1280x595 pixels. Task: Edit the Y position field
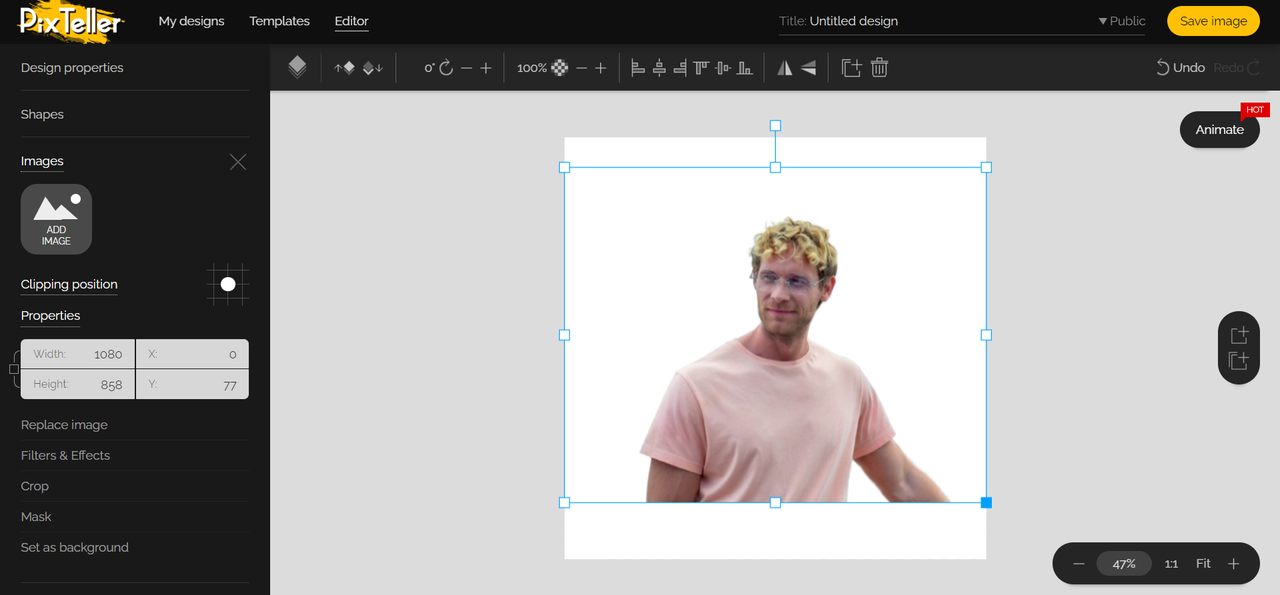[x=192, y=384]
